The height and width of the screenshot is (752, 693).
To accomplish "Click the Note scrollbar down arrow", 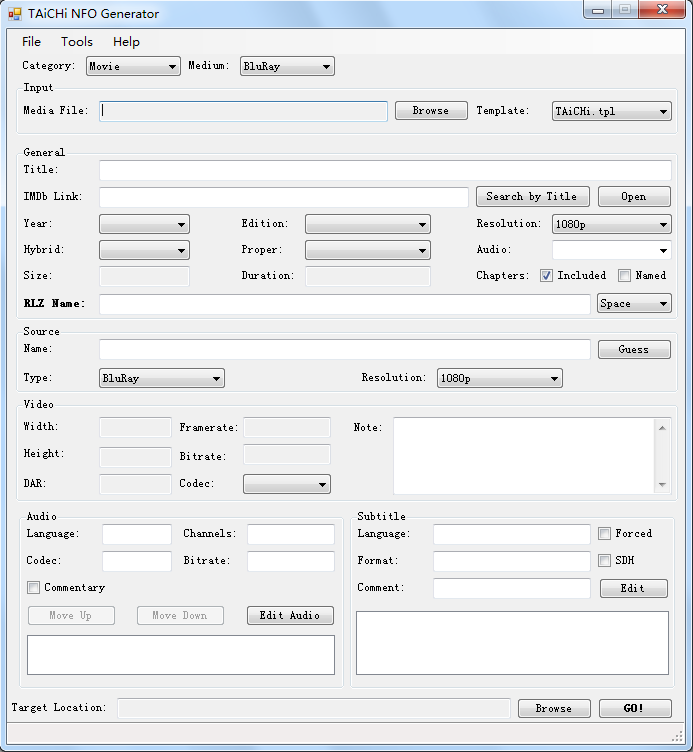I will pos(662,484).
